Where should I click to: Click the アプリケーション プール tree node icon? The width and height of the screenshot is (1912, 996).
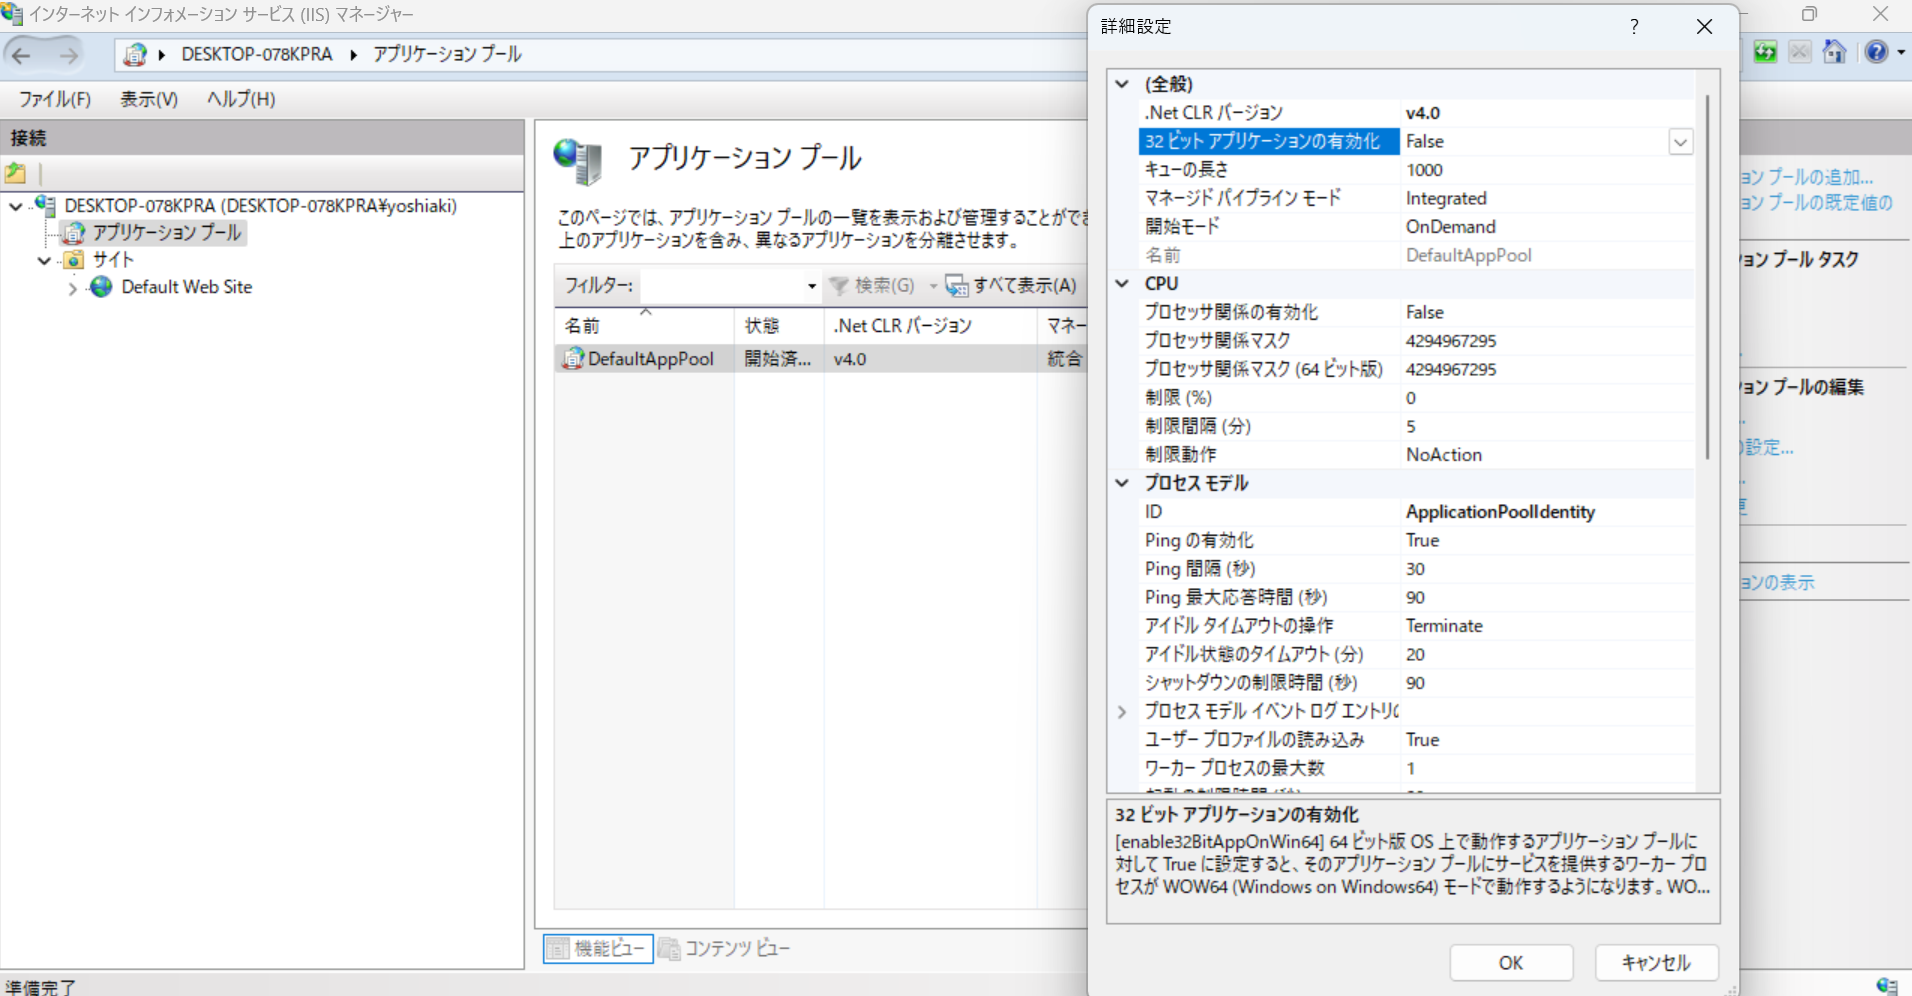(x=73, y=233)
